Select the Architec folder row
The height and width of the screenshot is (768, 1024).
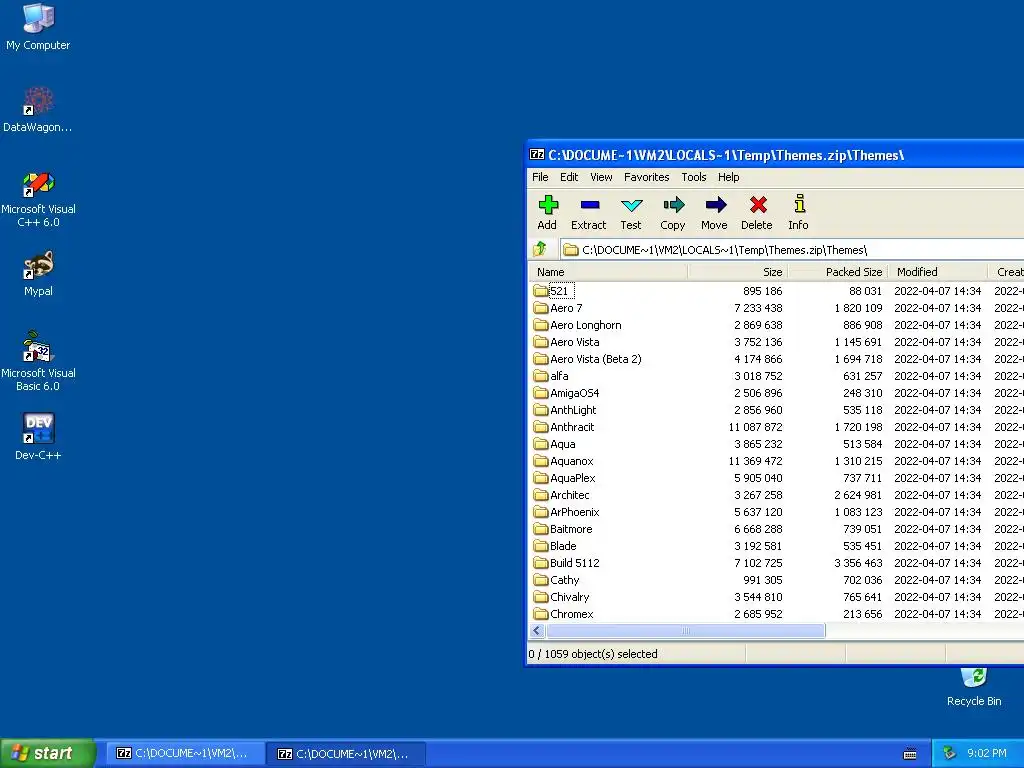click(x=776, y=495)
